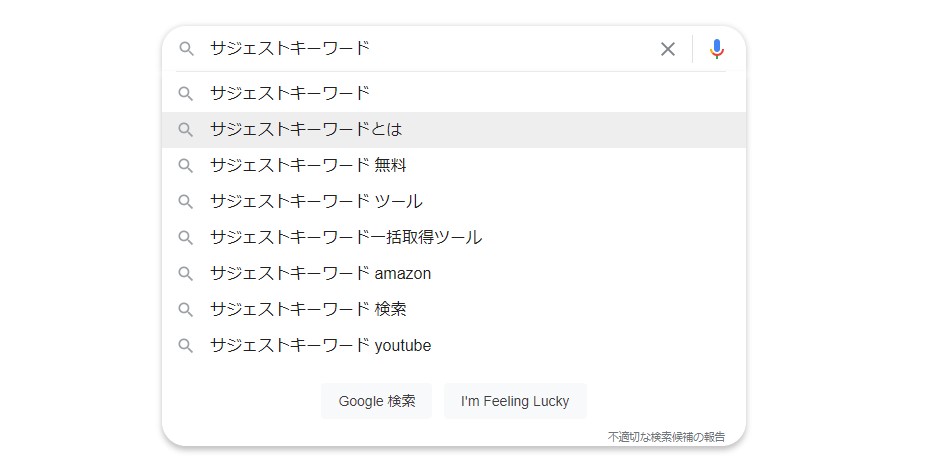Clear the search box with the X icon

point(668,49)
